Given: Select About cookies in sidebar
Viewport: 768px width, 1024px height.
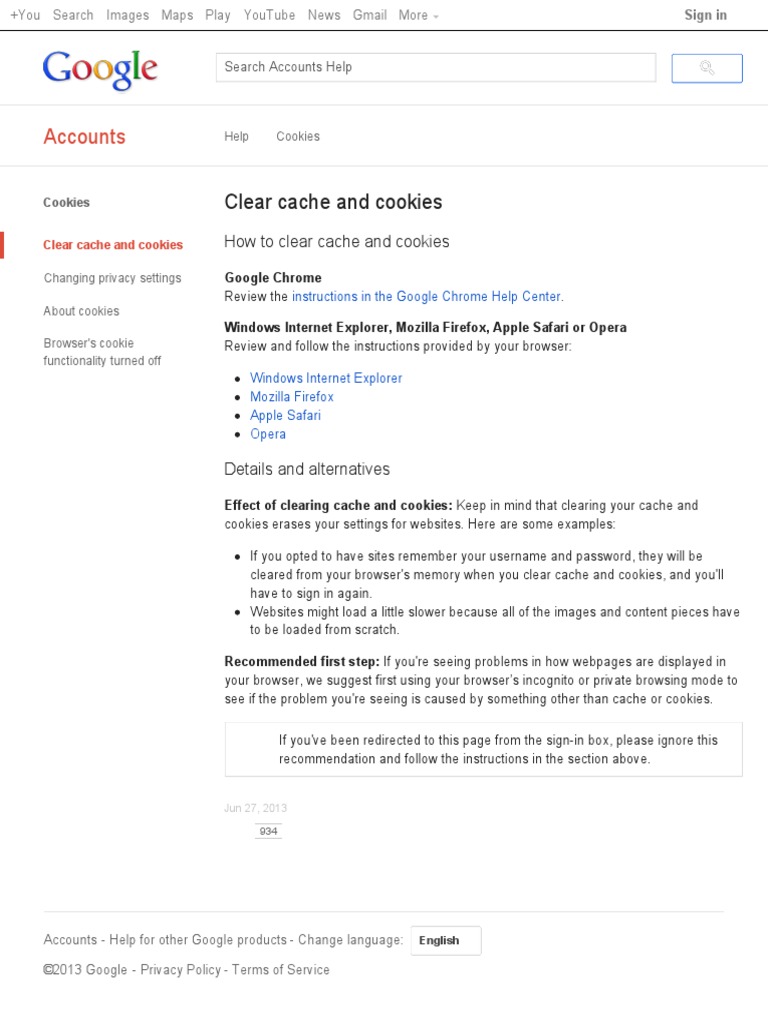Looking at the screenshot, I should pyautogui.click(x=81, y=311).
